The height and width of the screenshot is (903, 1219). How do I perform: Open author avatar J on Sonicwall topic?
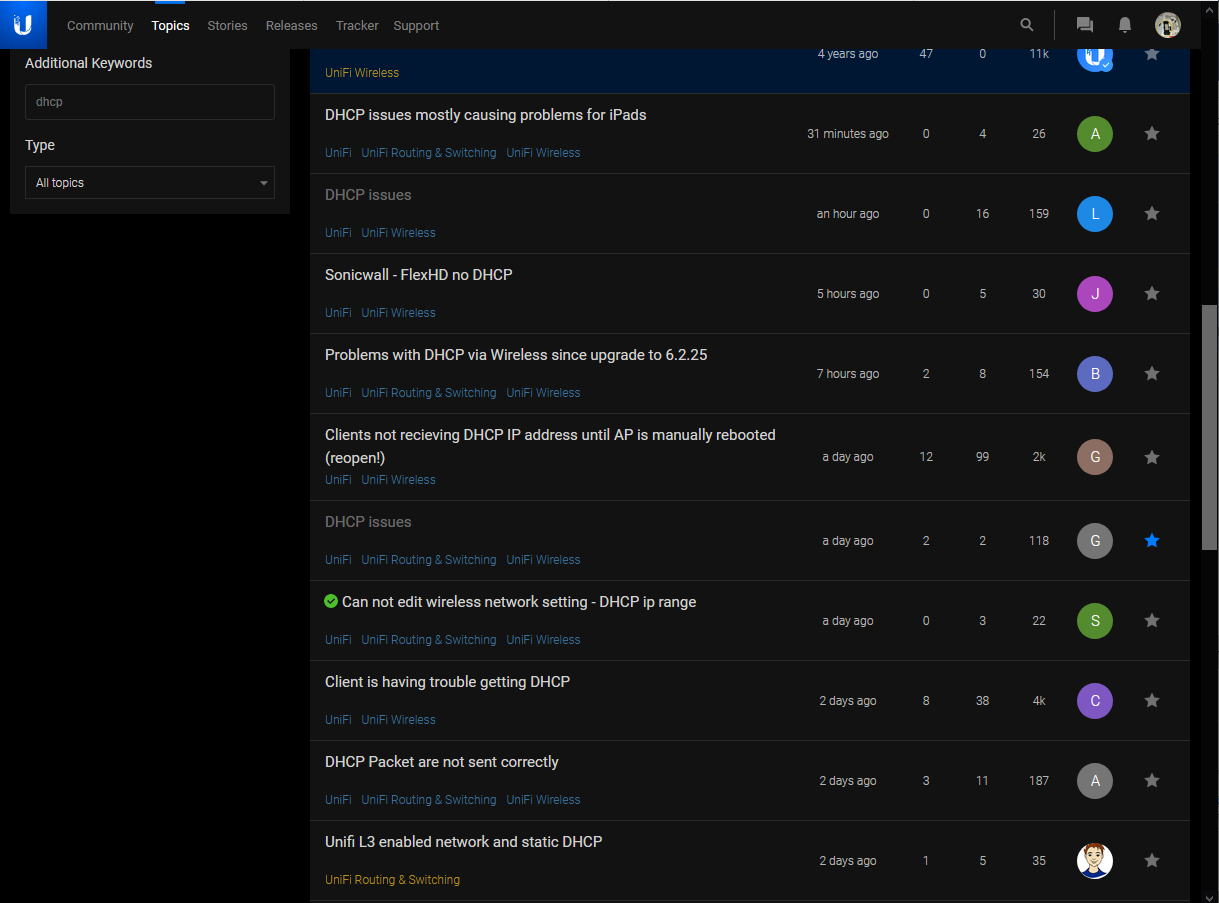click(x=1095, y=294)
